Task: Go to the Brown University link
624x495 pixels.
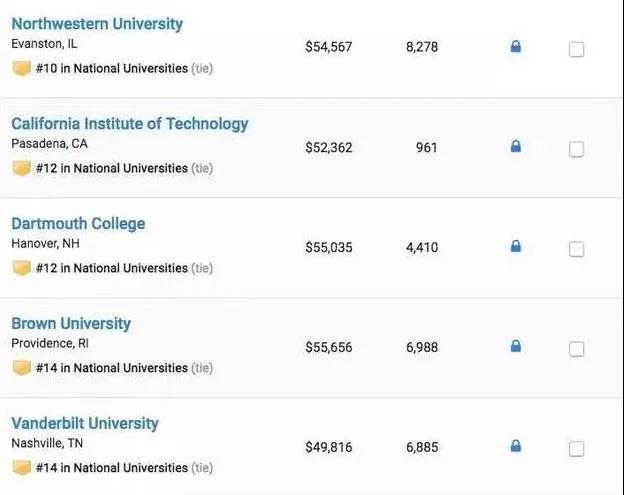Action: [71, 324]
